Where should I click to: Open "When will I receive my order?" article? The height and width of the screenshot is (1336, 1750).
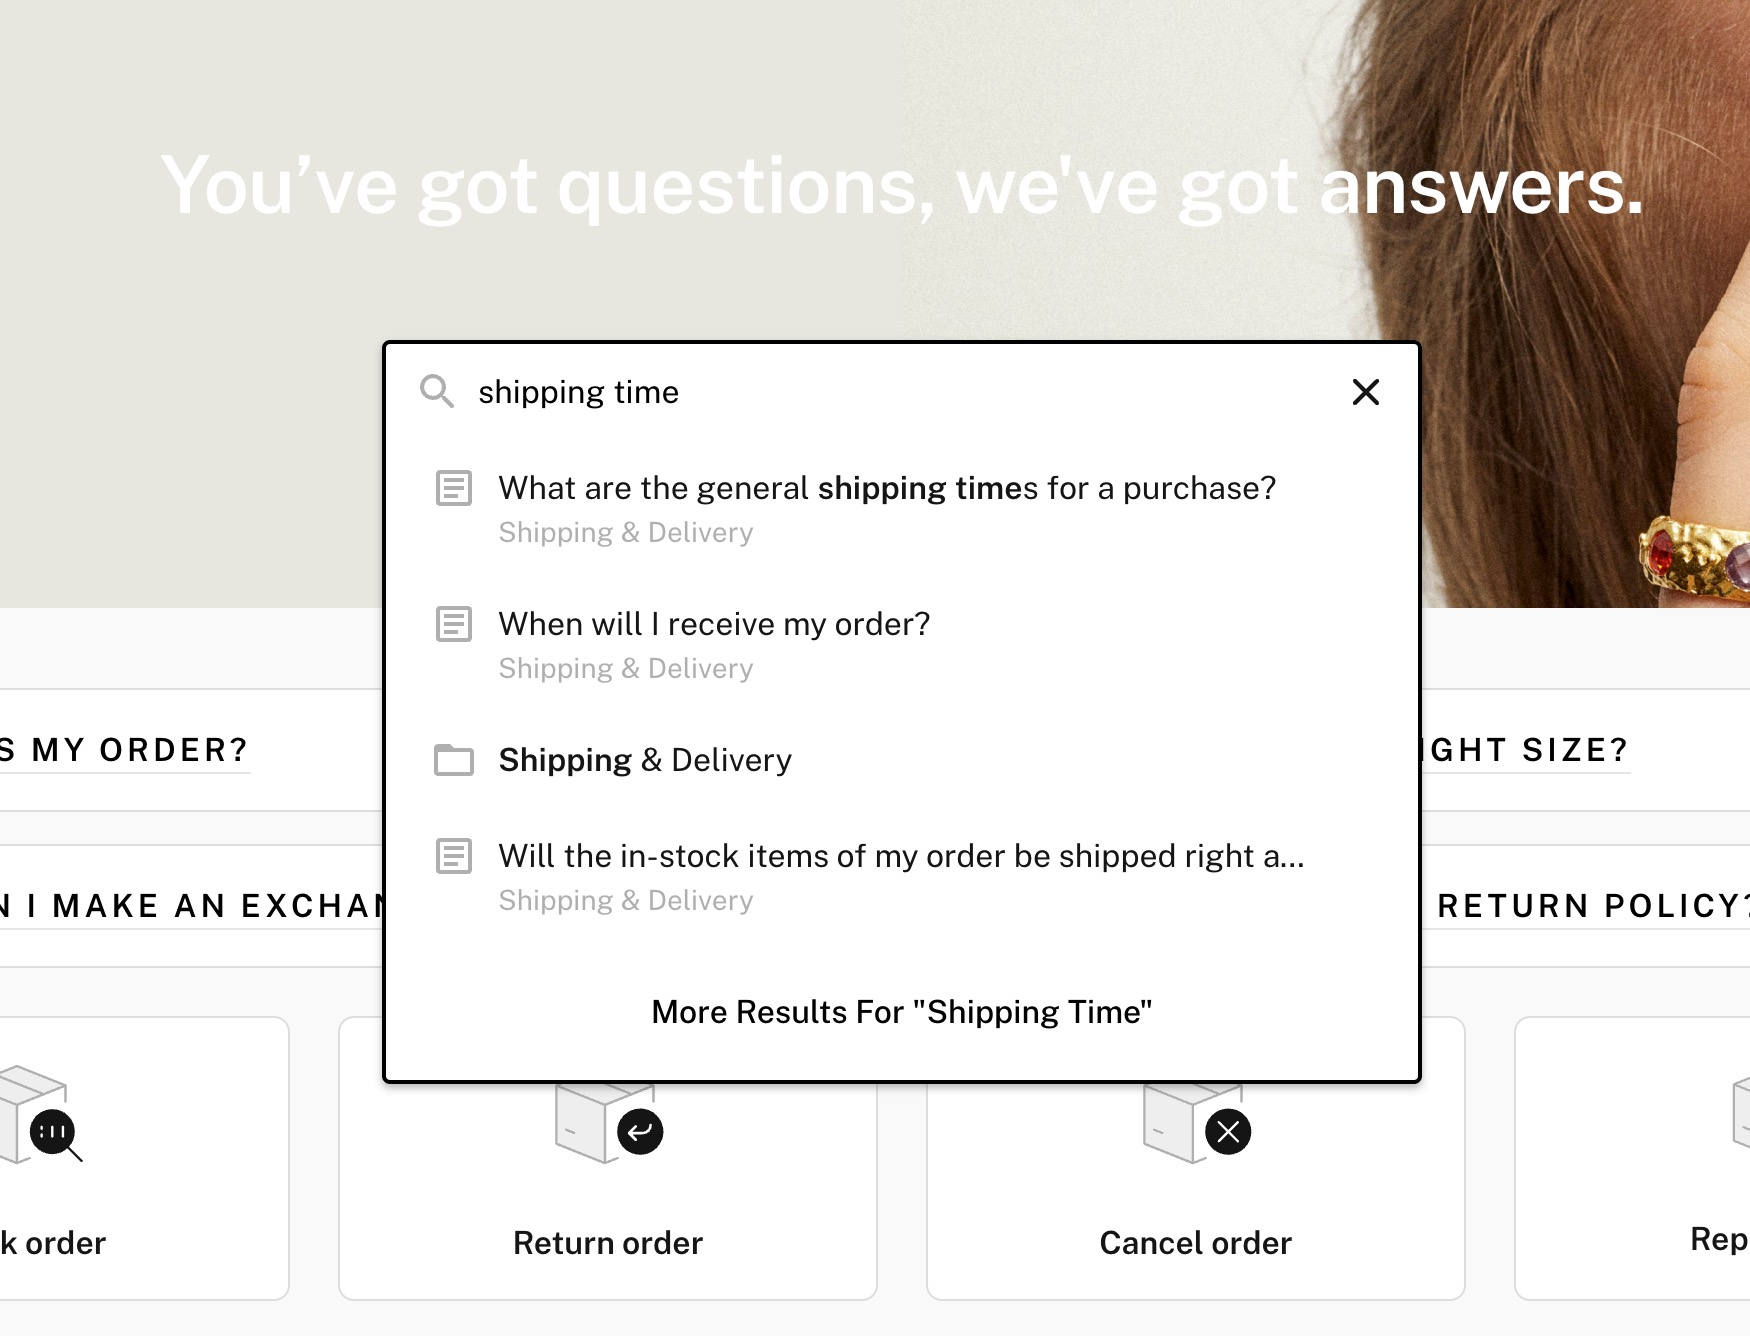coord(713,623)
